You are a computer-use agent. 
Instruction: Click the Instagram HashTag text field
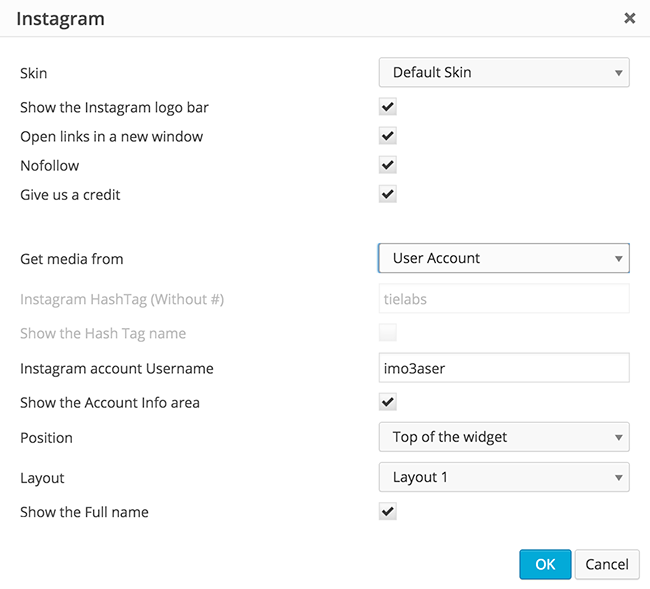503,299
